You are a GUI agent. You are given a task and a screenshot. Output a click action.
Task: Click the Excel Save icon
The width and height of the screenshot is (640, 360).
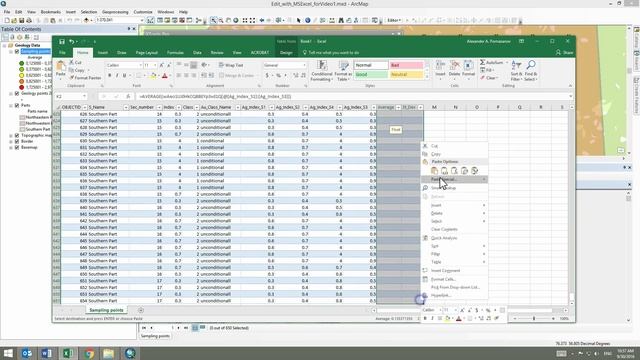point(62,42)
